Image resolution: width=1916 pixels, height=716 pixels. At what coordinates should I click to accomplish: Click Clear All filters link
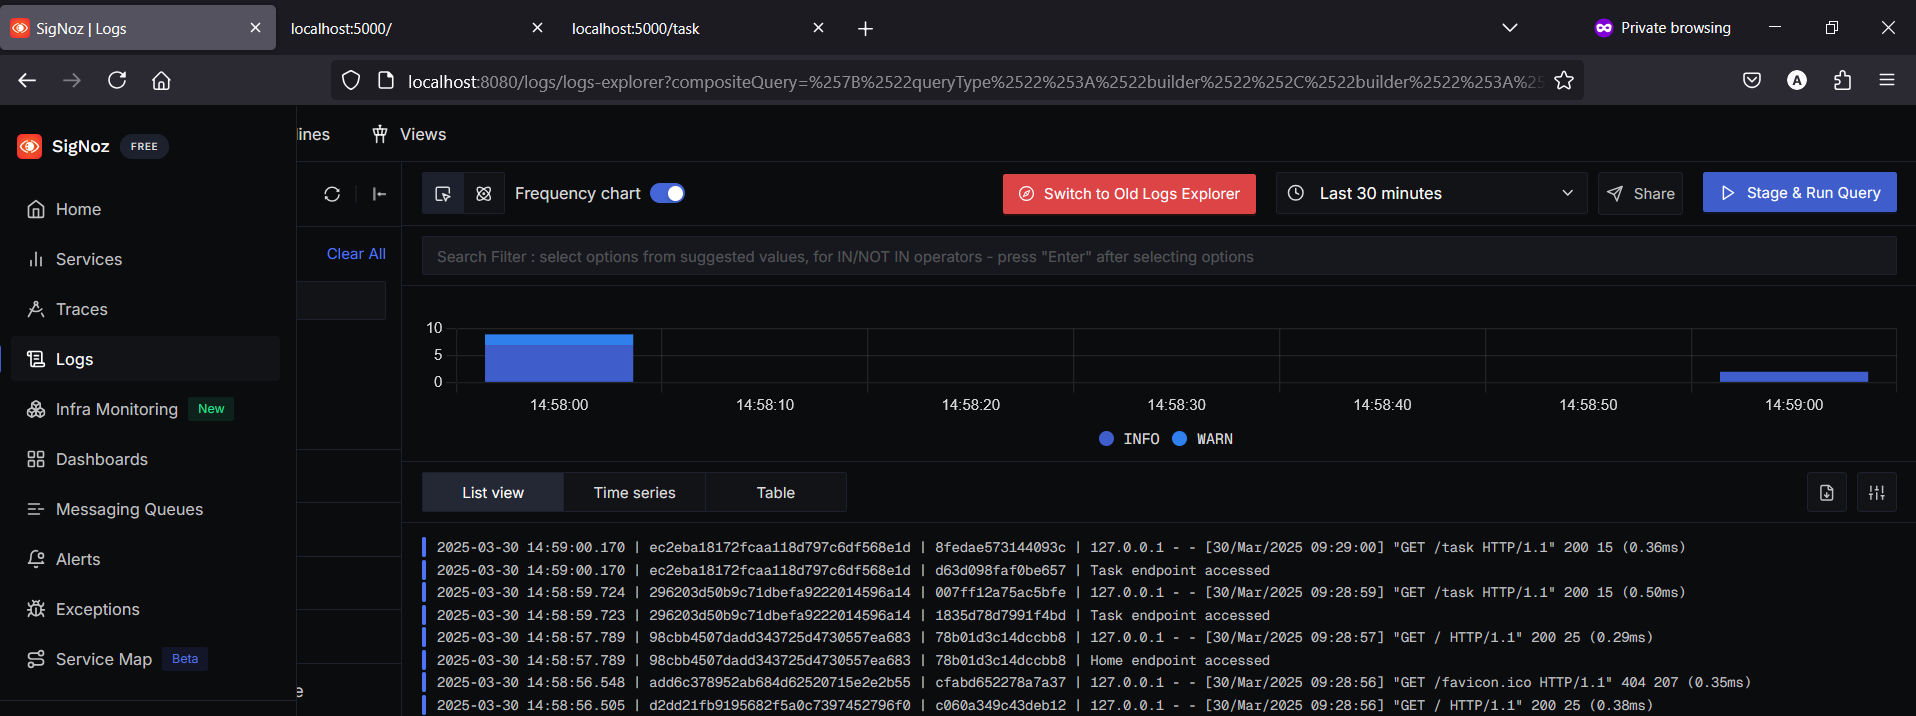pos(356,254)
